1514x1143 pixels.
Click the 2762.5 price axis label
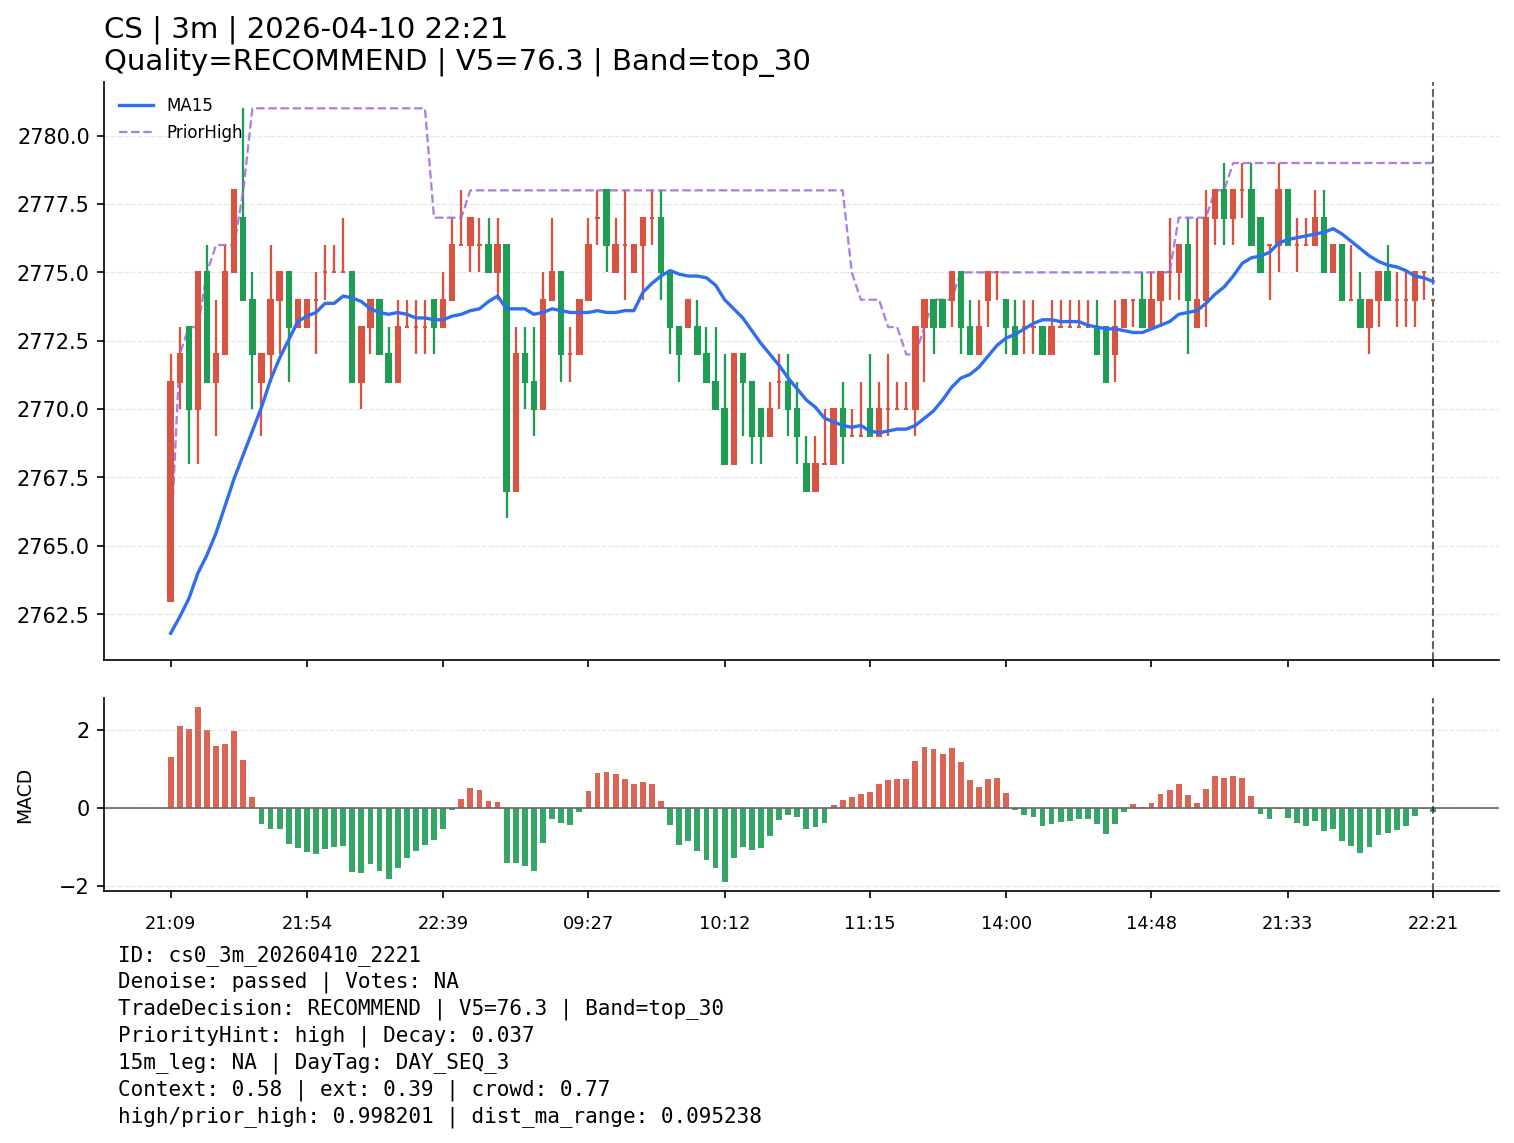pos(55,614)
